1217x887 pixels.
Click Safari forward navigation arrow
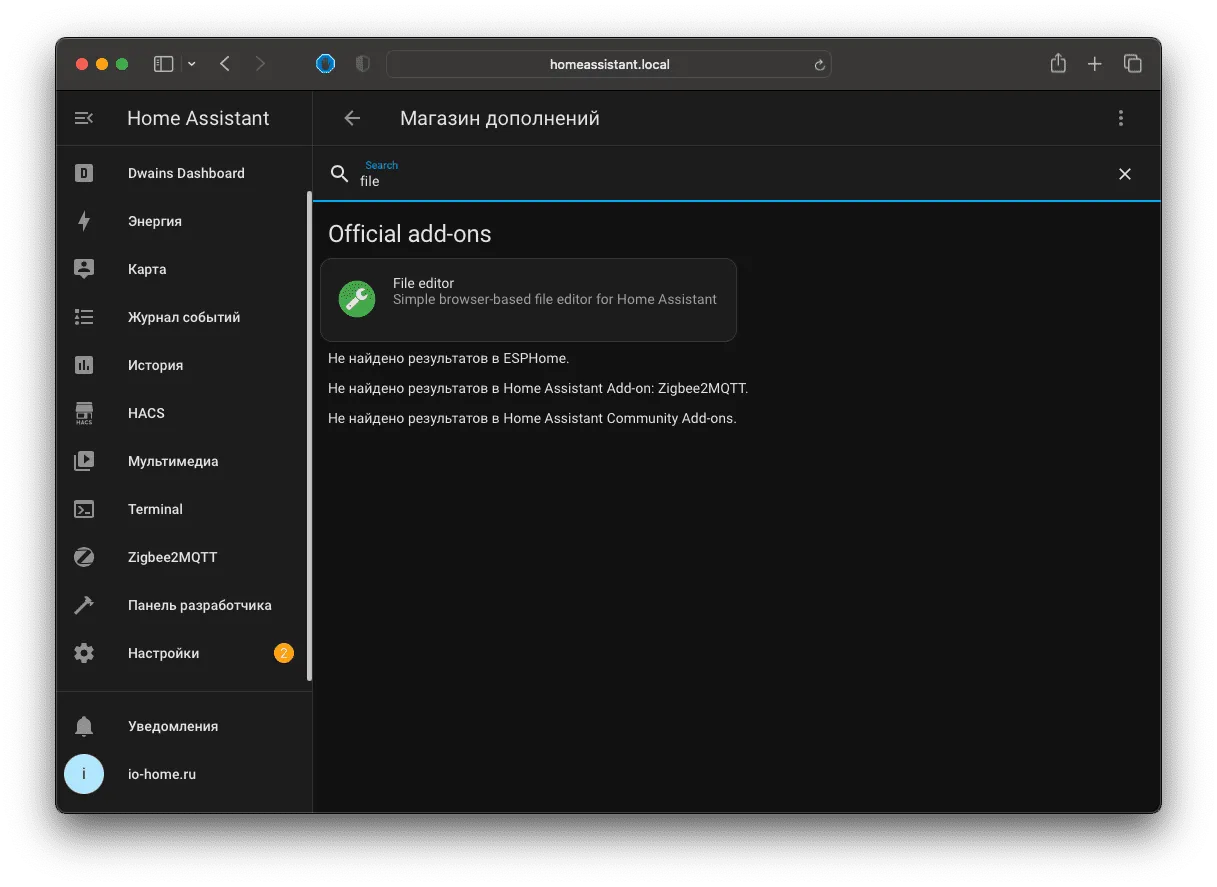261,64
